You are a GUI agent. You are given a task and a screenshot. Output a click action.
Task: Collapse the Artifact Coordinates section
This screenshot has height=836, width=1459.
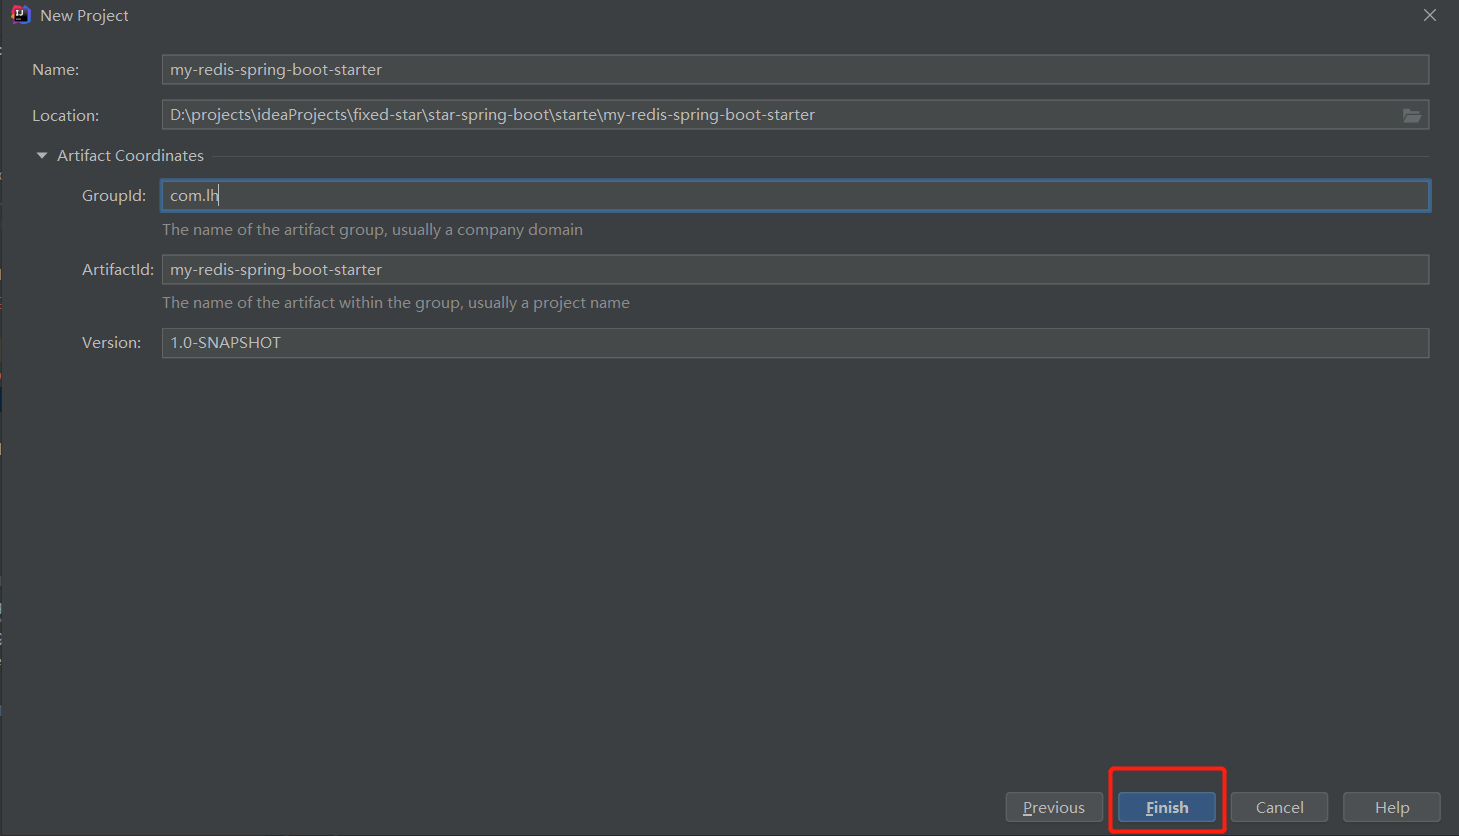[x=42, y=155]
